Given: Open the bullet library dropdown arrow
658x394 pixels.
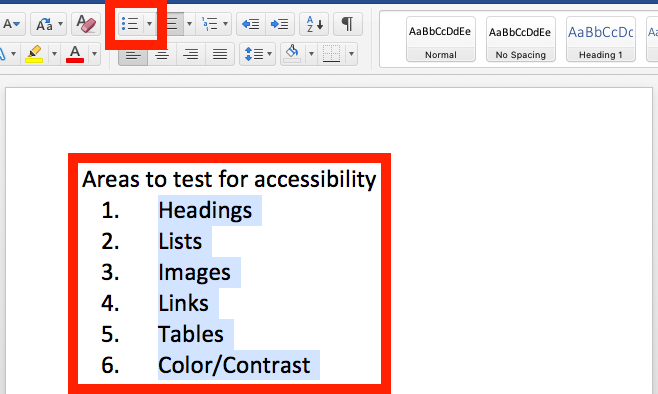Looking at the screenshot, I should pyautogui.click(x=149, y=24).
